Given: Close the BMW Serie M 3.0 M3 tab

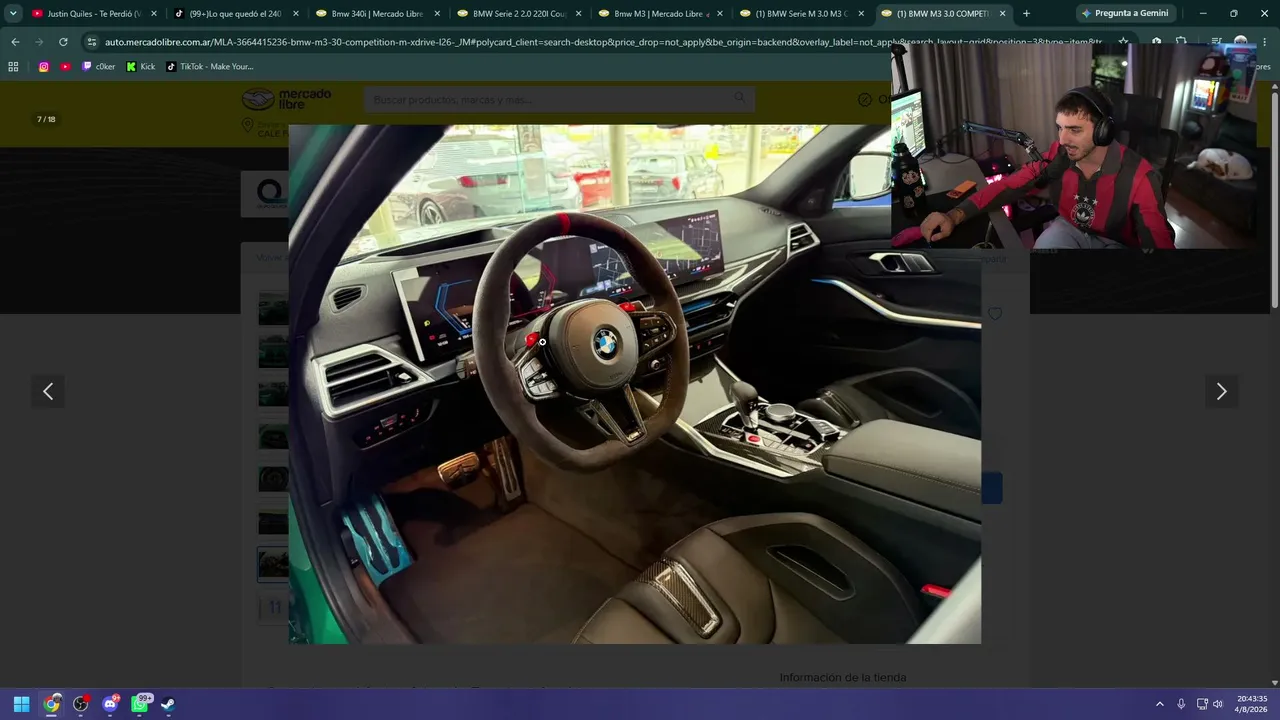Looking at the screenshot, I should (861, 14).
